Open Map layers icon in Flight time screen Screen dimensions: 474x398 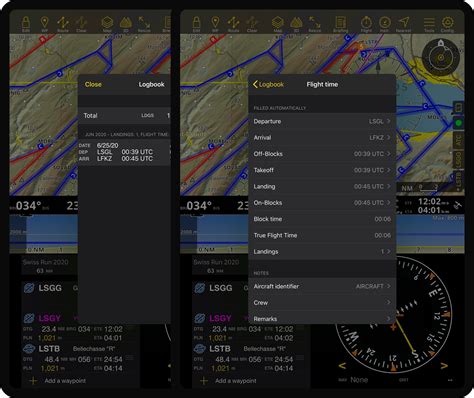click(x=277, y=24)
